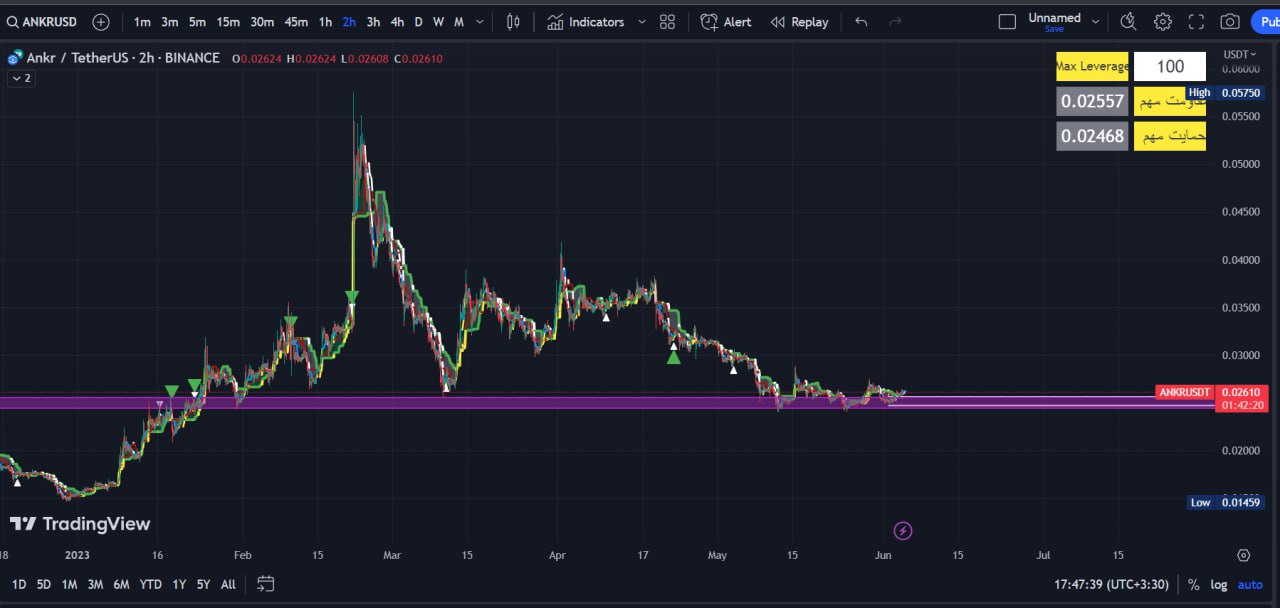Expand more timeframes dropdown arrow

tap(480, 22)
